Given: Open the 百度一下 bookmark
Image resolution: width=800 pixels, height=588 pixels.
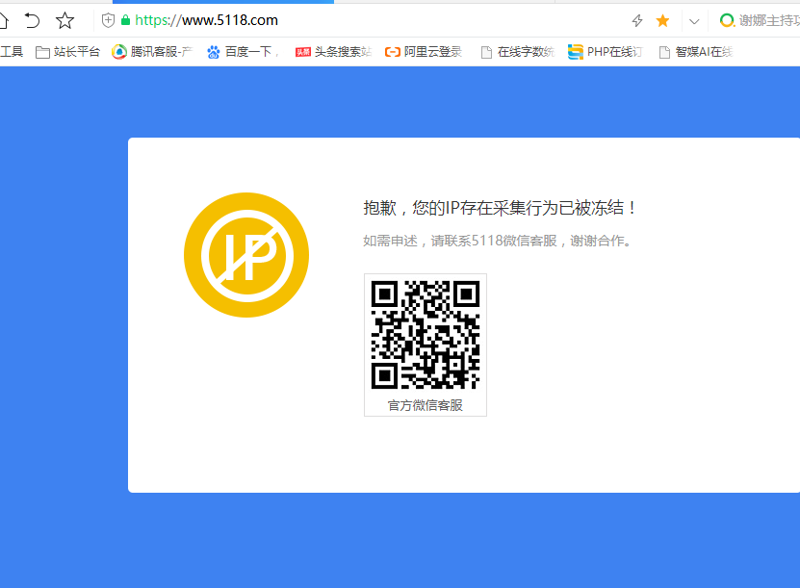Looking at the screenshot, I should coord(243,52).
